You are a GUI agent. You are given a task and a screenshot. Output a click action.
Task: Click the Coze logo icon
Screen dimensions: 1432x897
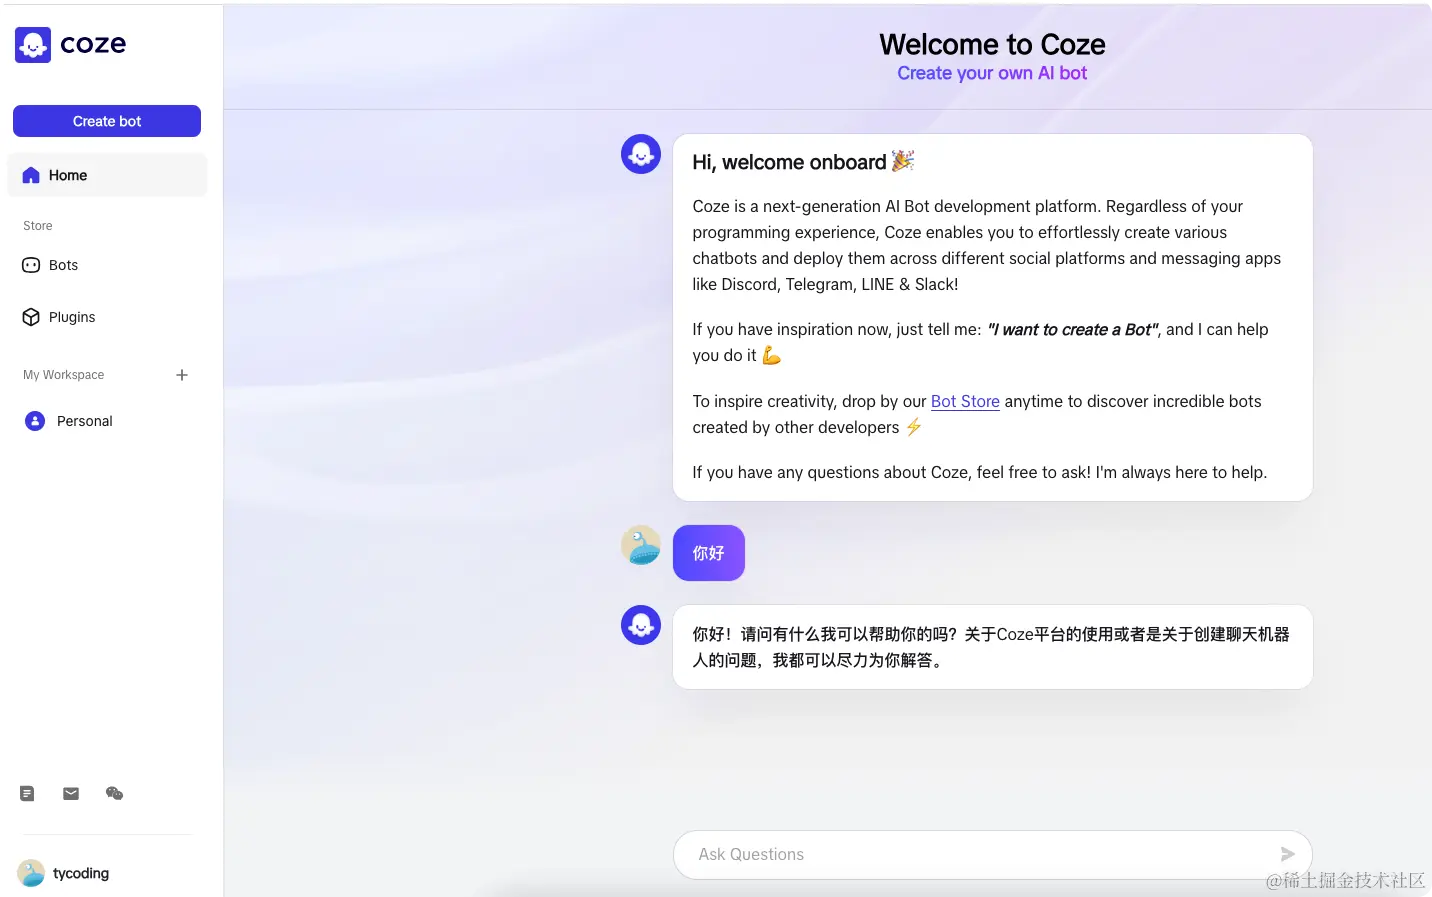(x=33, y=44)
